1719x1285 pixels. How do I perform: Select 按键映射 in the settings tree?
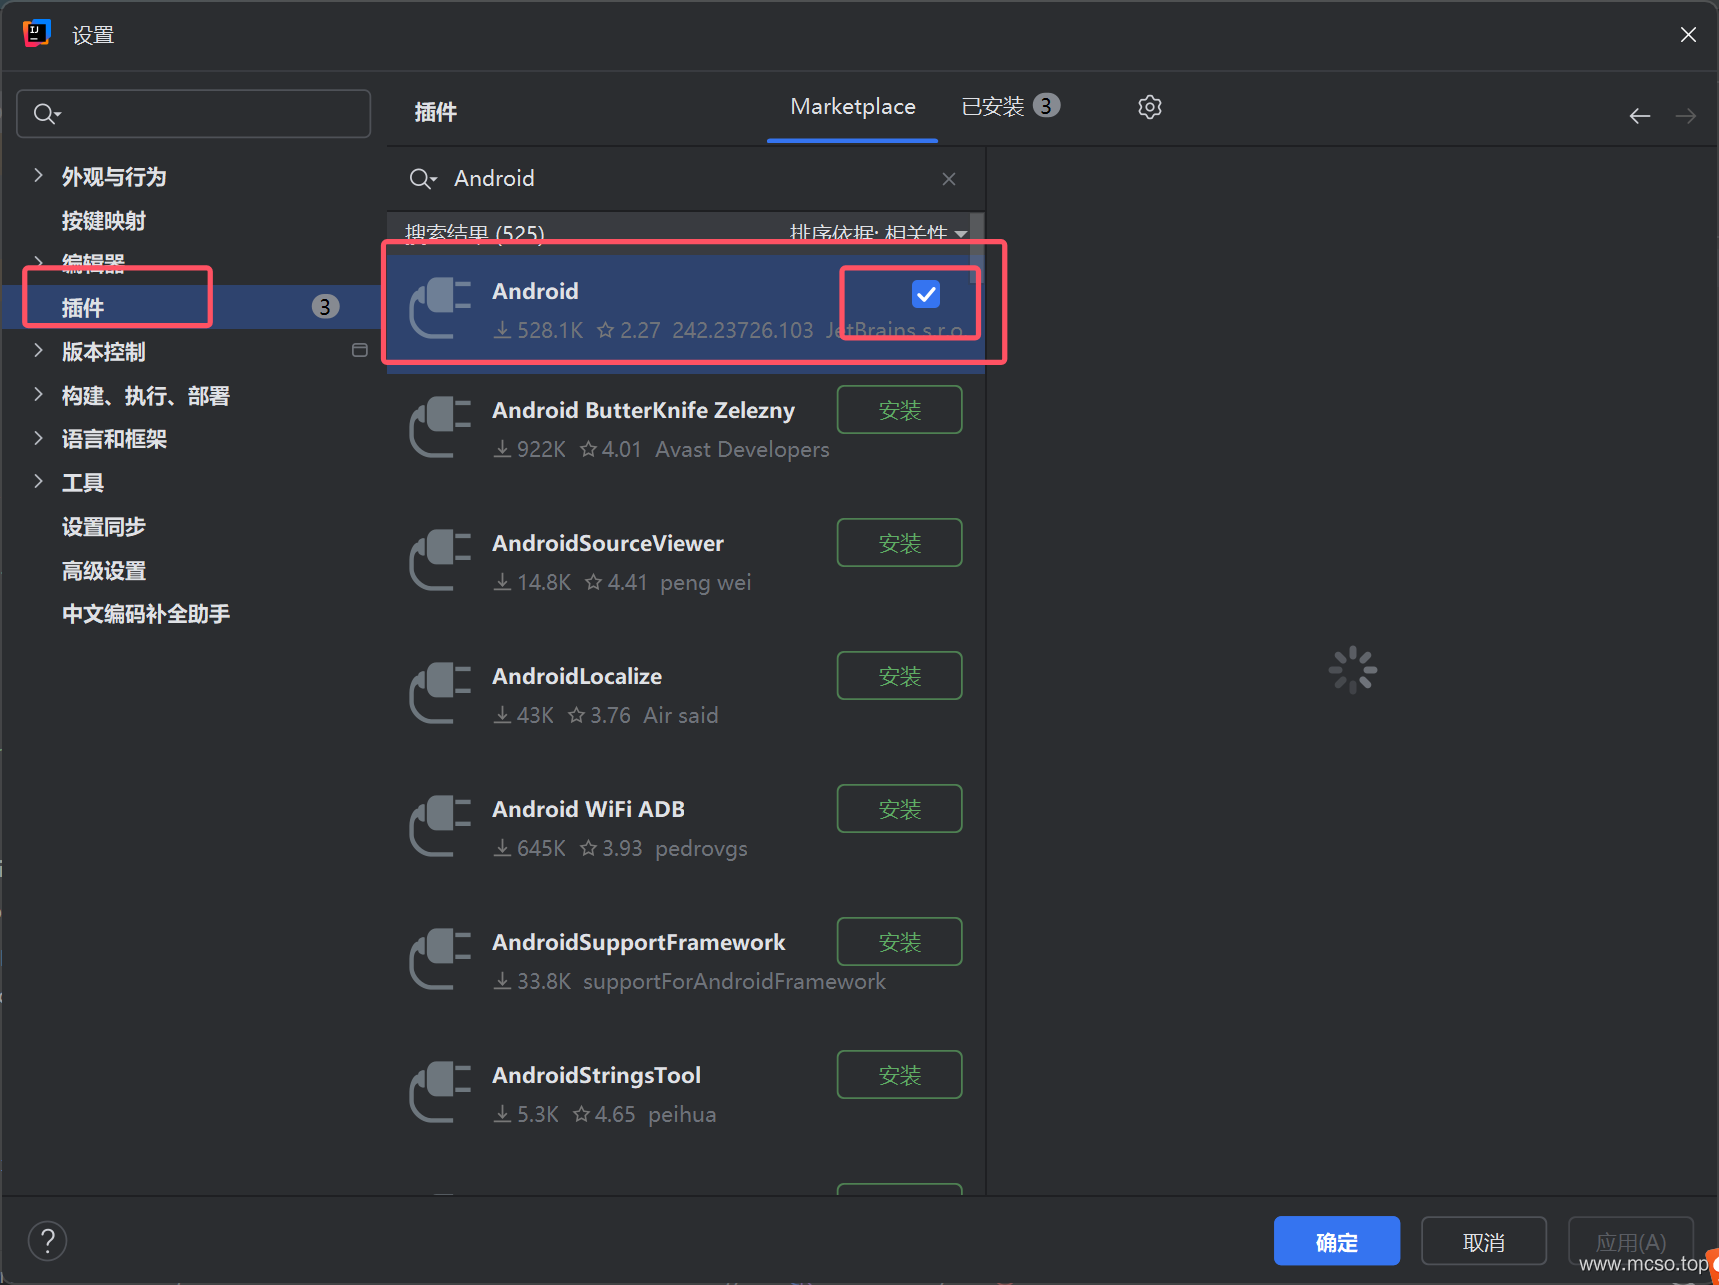(104, 220)
